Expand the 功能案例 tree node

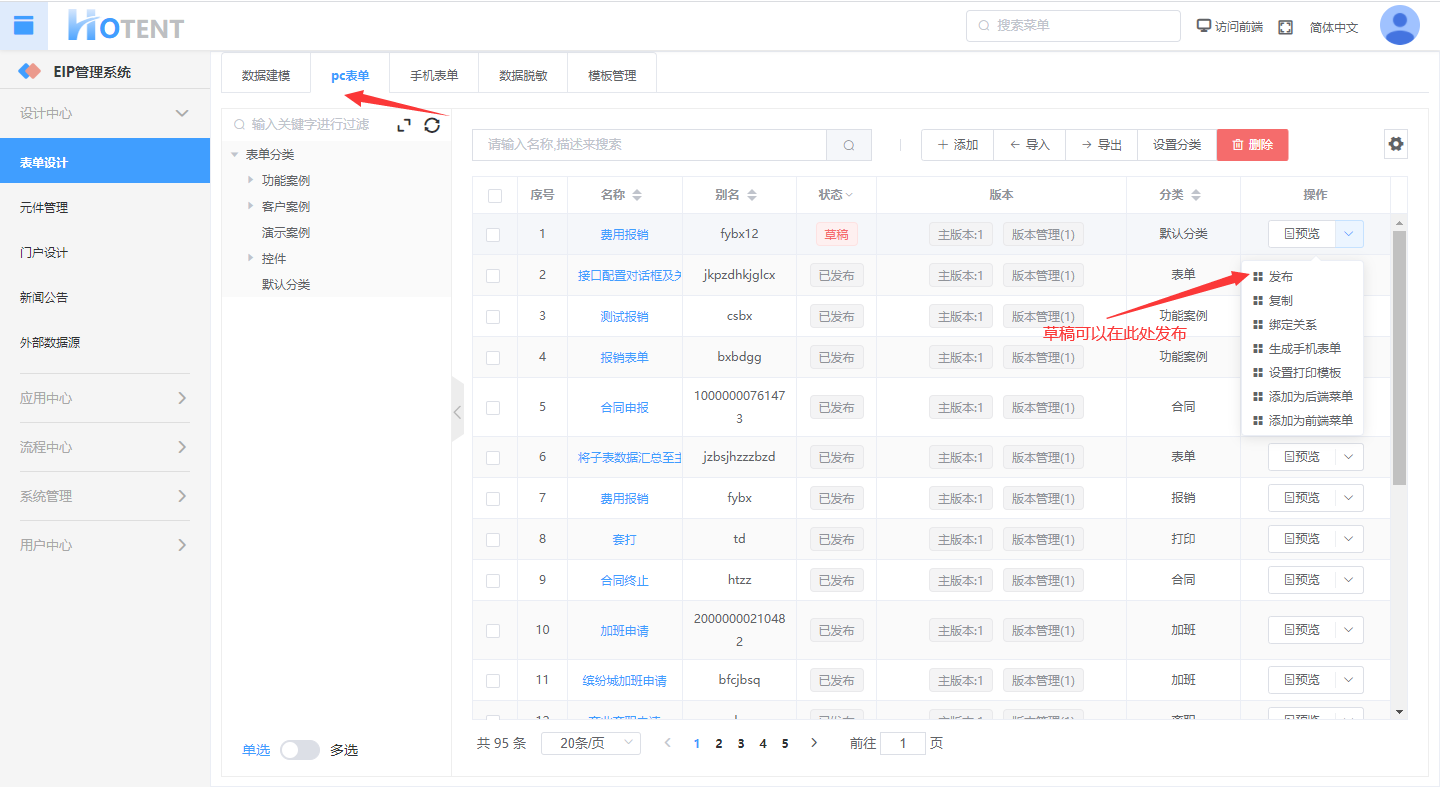[x=250, y=180]
